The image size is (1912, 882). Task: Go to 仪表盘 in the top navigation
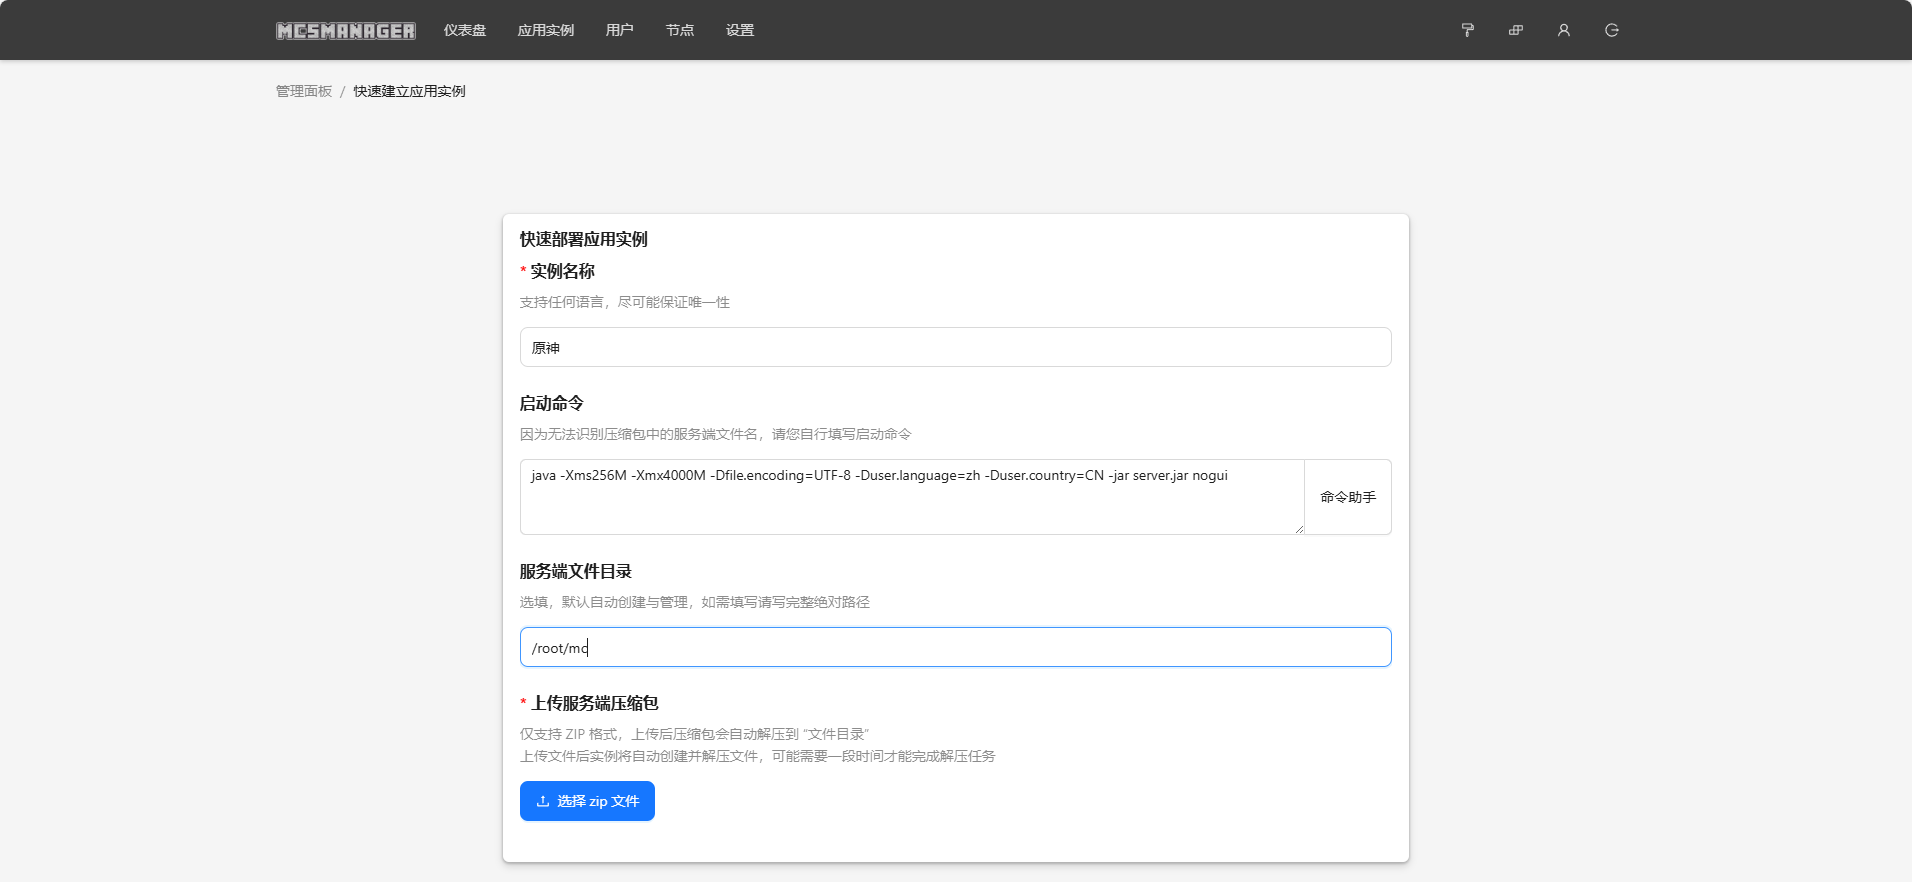465,30
